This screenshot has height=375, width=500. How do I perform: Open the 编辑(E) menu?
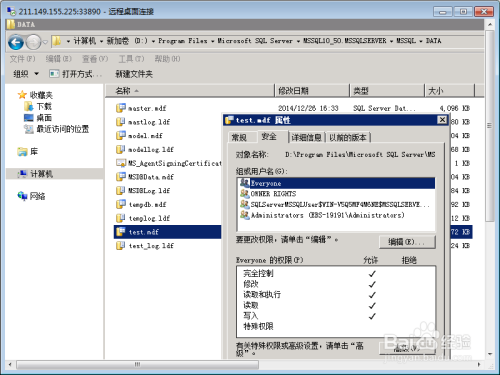tap(58, 59)
